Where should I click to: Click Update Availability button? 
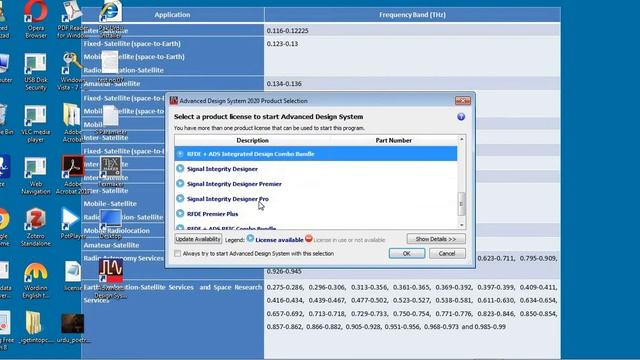pyautogui.click(x=198, y=239)
